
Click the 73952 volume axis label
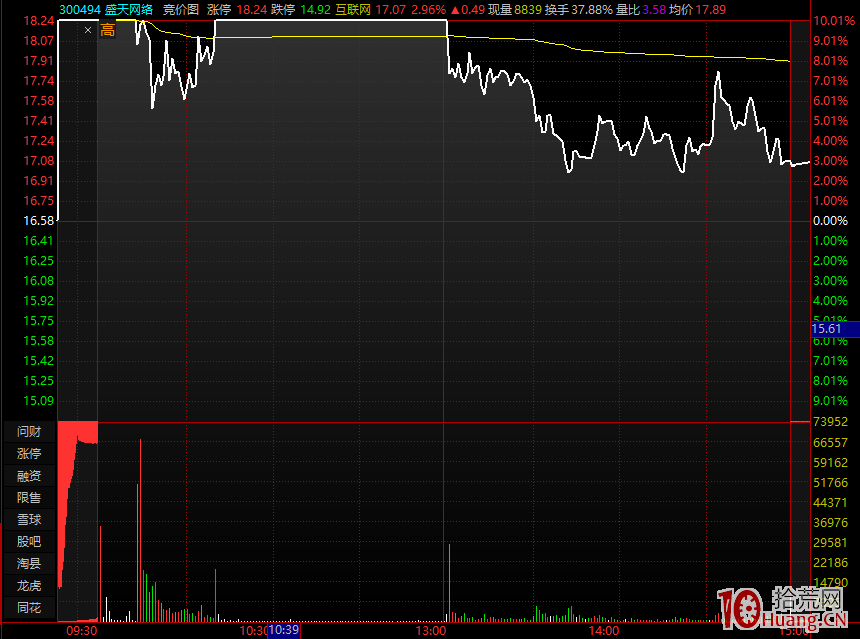click(x=830, y=422)
